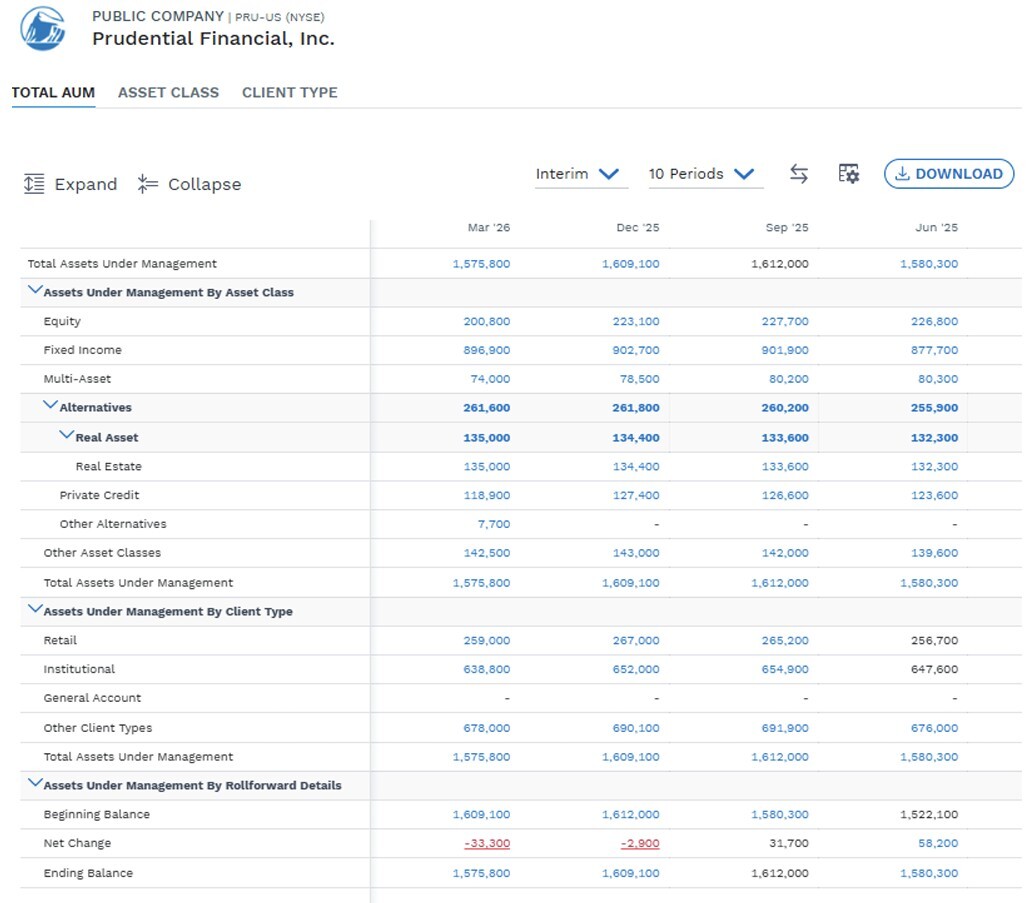Image resolution: width=1031 pixels, height=903 pixels.
Task: Click Jun '25 Retail value 256,700
Action: [934, 641]
